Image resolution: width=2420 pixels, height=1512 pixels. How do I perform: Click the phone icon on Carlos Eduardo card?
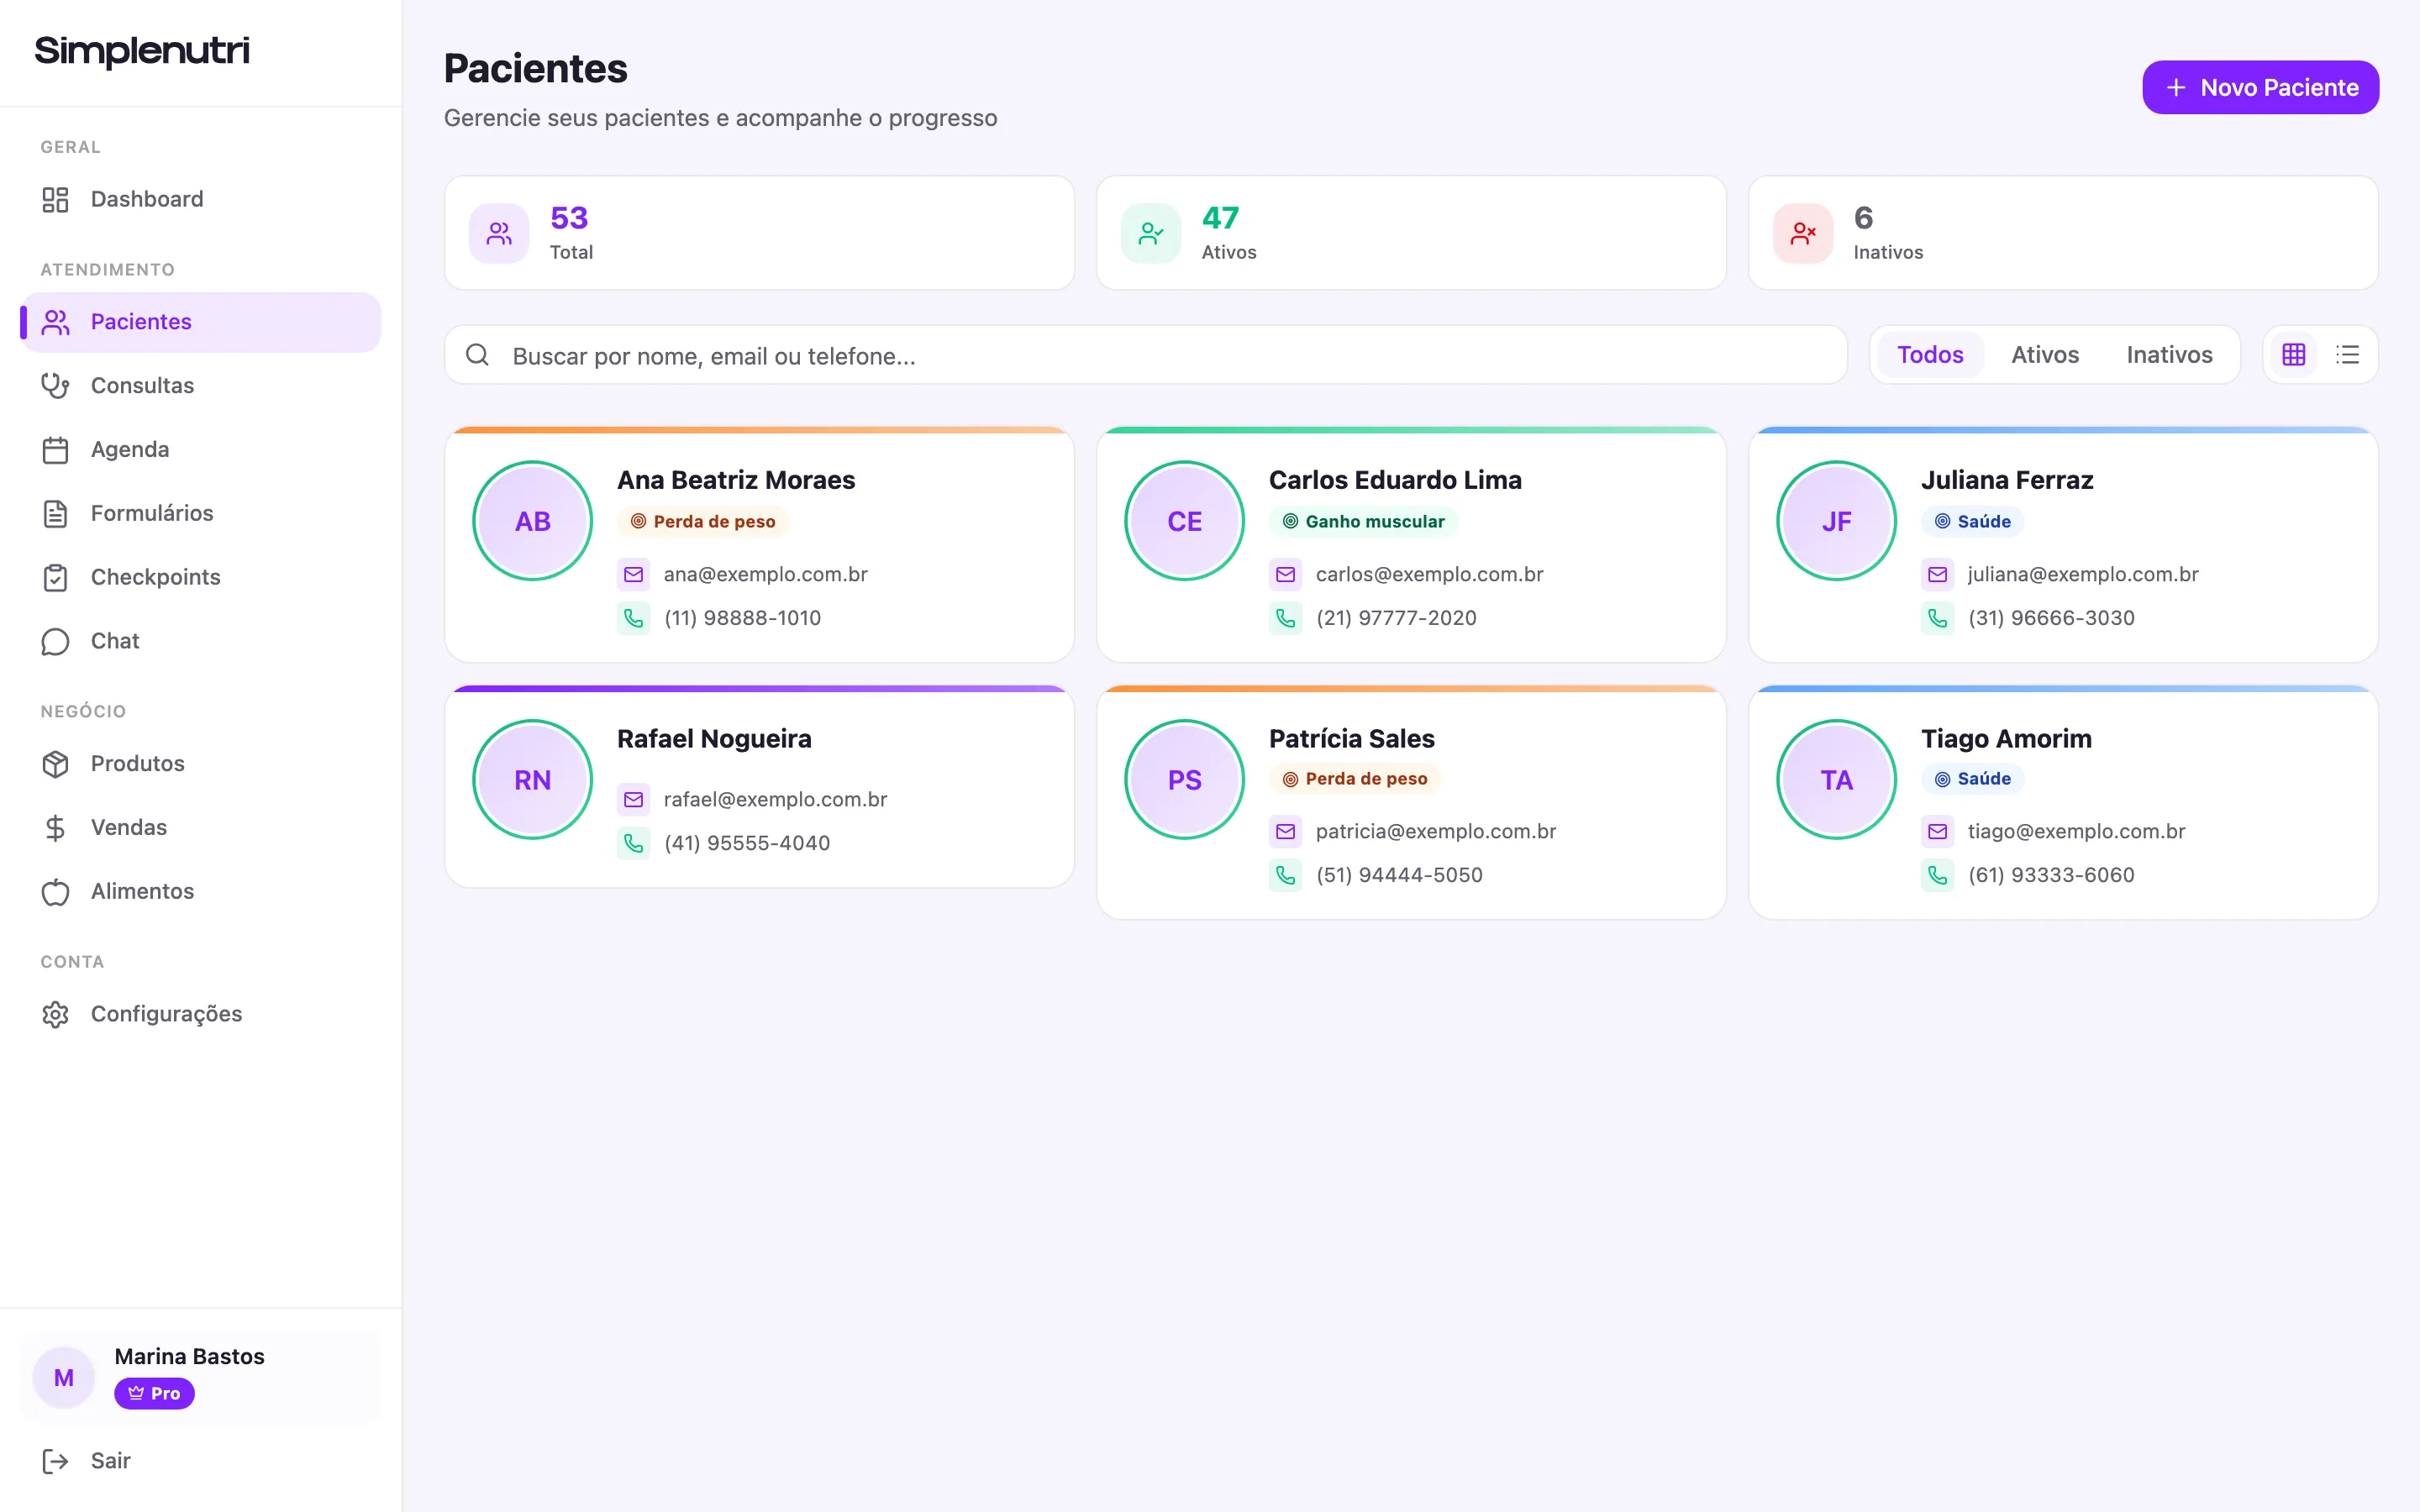(x=1286, y=618)
